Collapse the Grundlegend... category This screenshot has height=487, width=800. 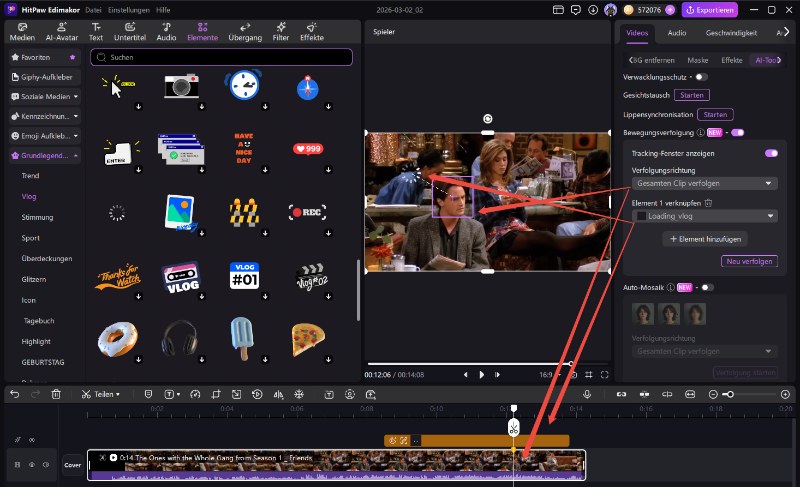point(44,156)
